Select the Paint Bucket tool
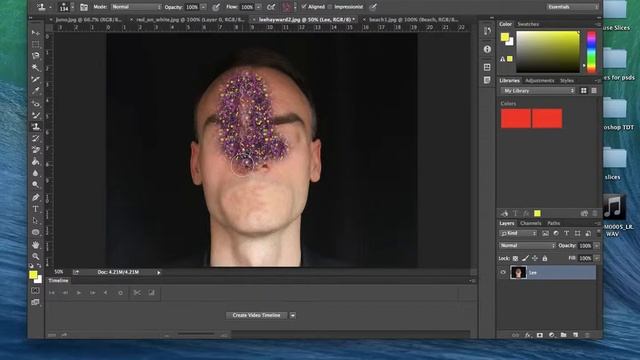This screenshot has width=640, height=360. (x=36, y=162)
